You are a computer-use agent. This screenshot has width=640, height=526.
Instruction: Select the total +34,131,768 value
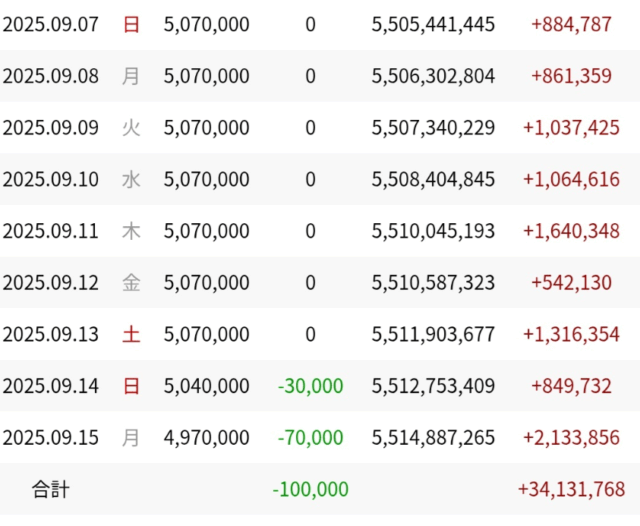click(x=571, y=490)
